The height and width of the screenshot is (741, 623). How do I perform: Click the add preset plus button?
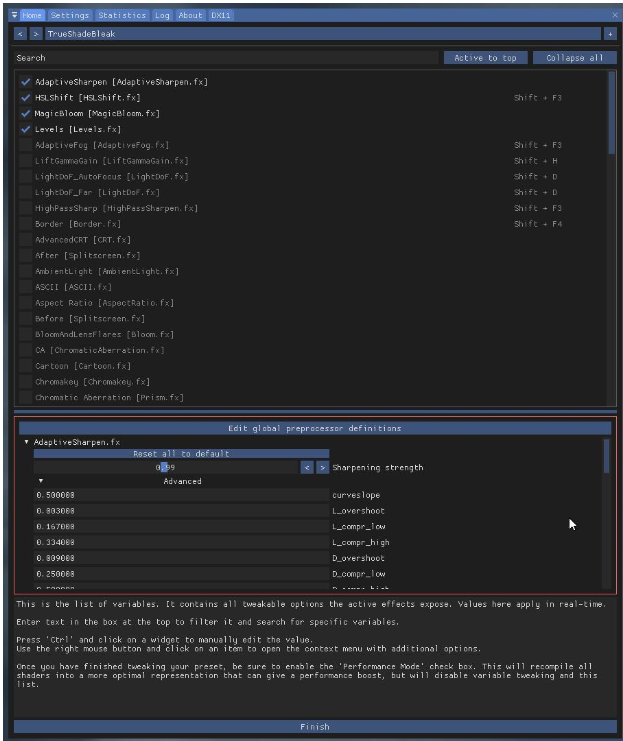point(609,34)
